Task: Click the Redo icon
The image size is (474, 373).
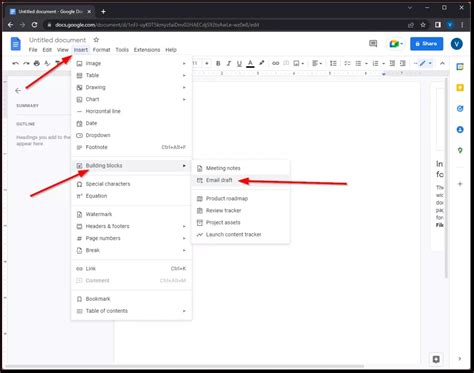Action: tap(26, 63)
